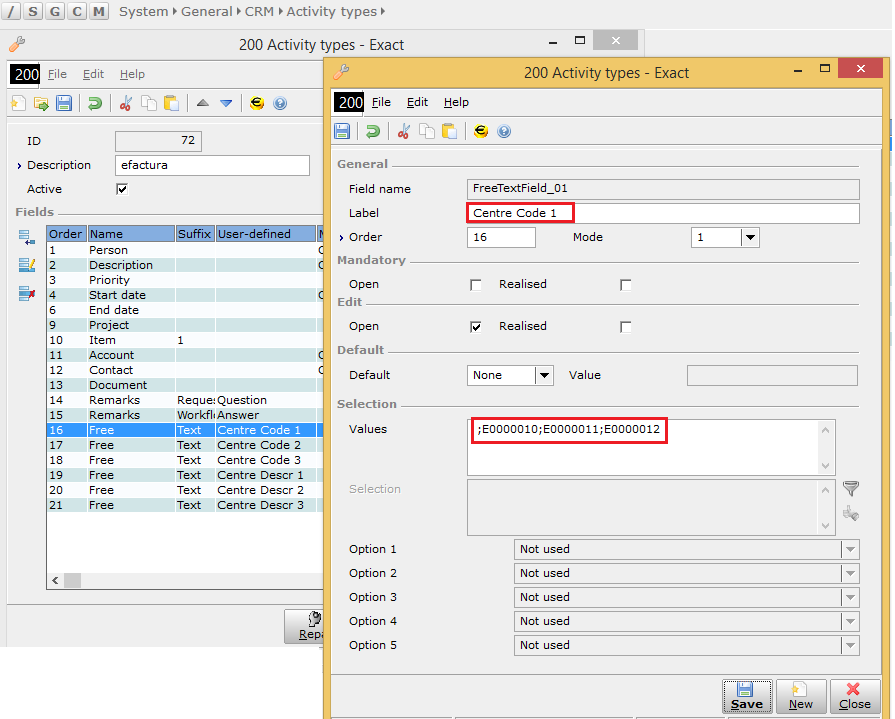Image resolution: width=895 pixels, height=719 pixels.
Task: Click the Paste icon in back window toolbar
Action: (x=171, y=103)
